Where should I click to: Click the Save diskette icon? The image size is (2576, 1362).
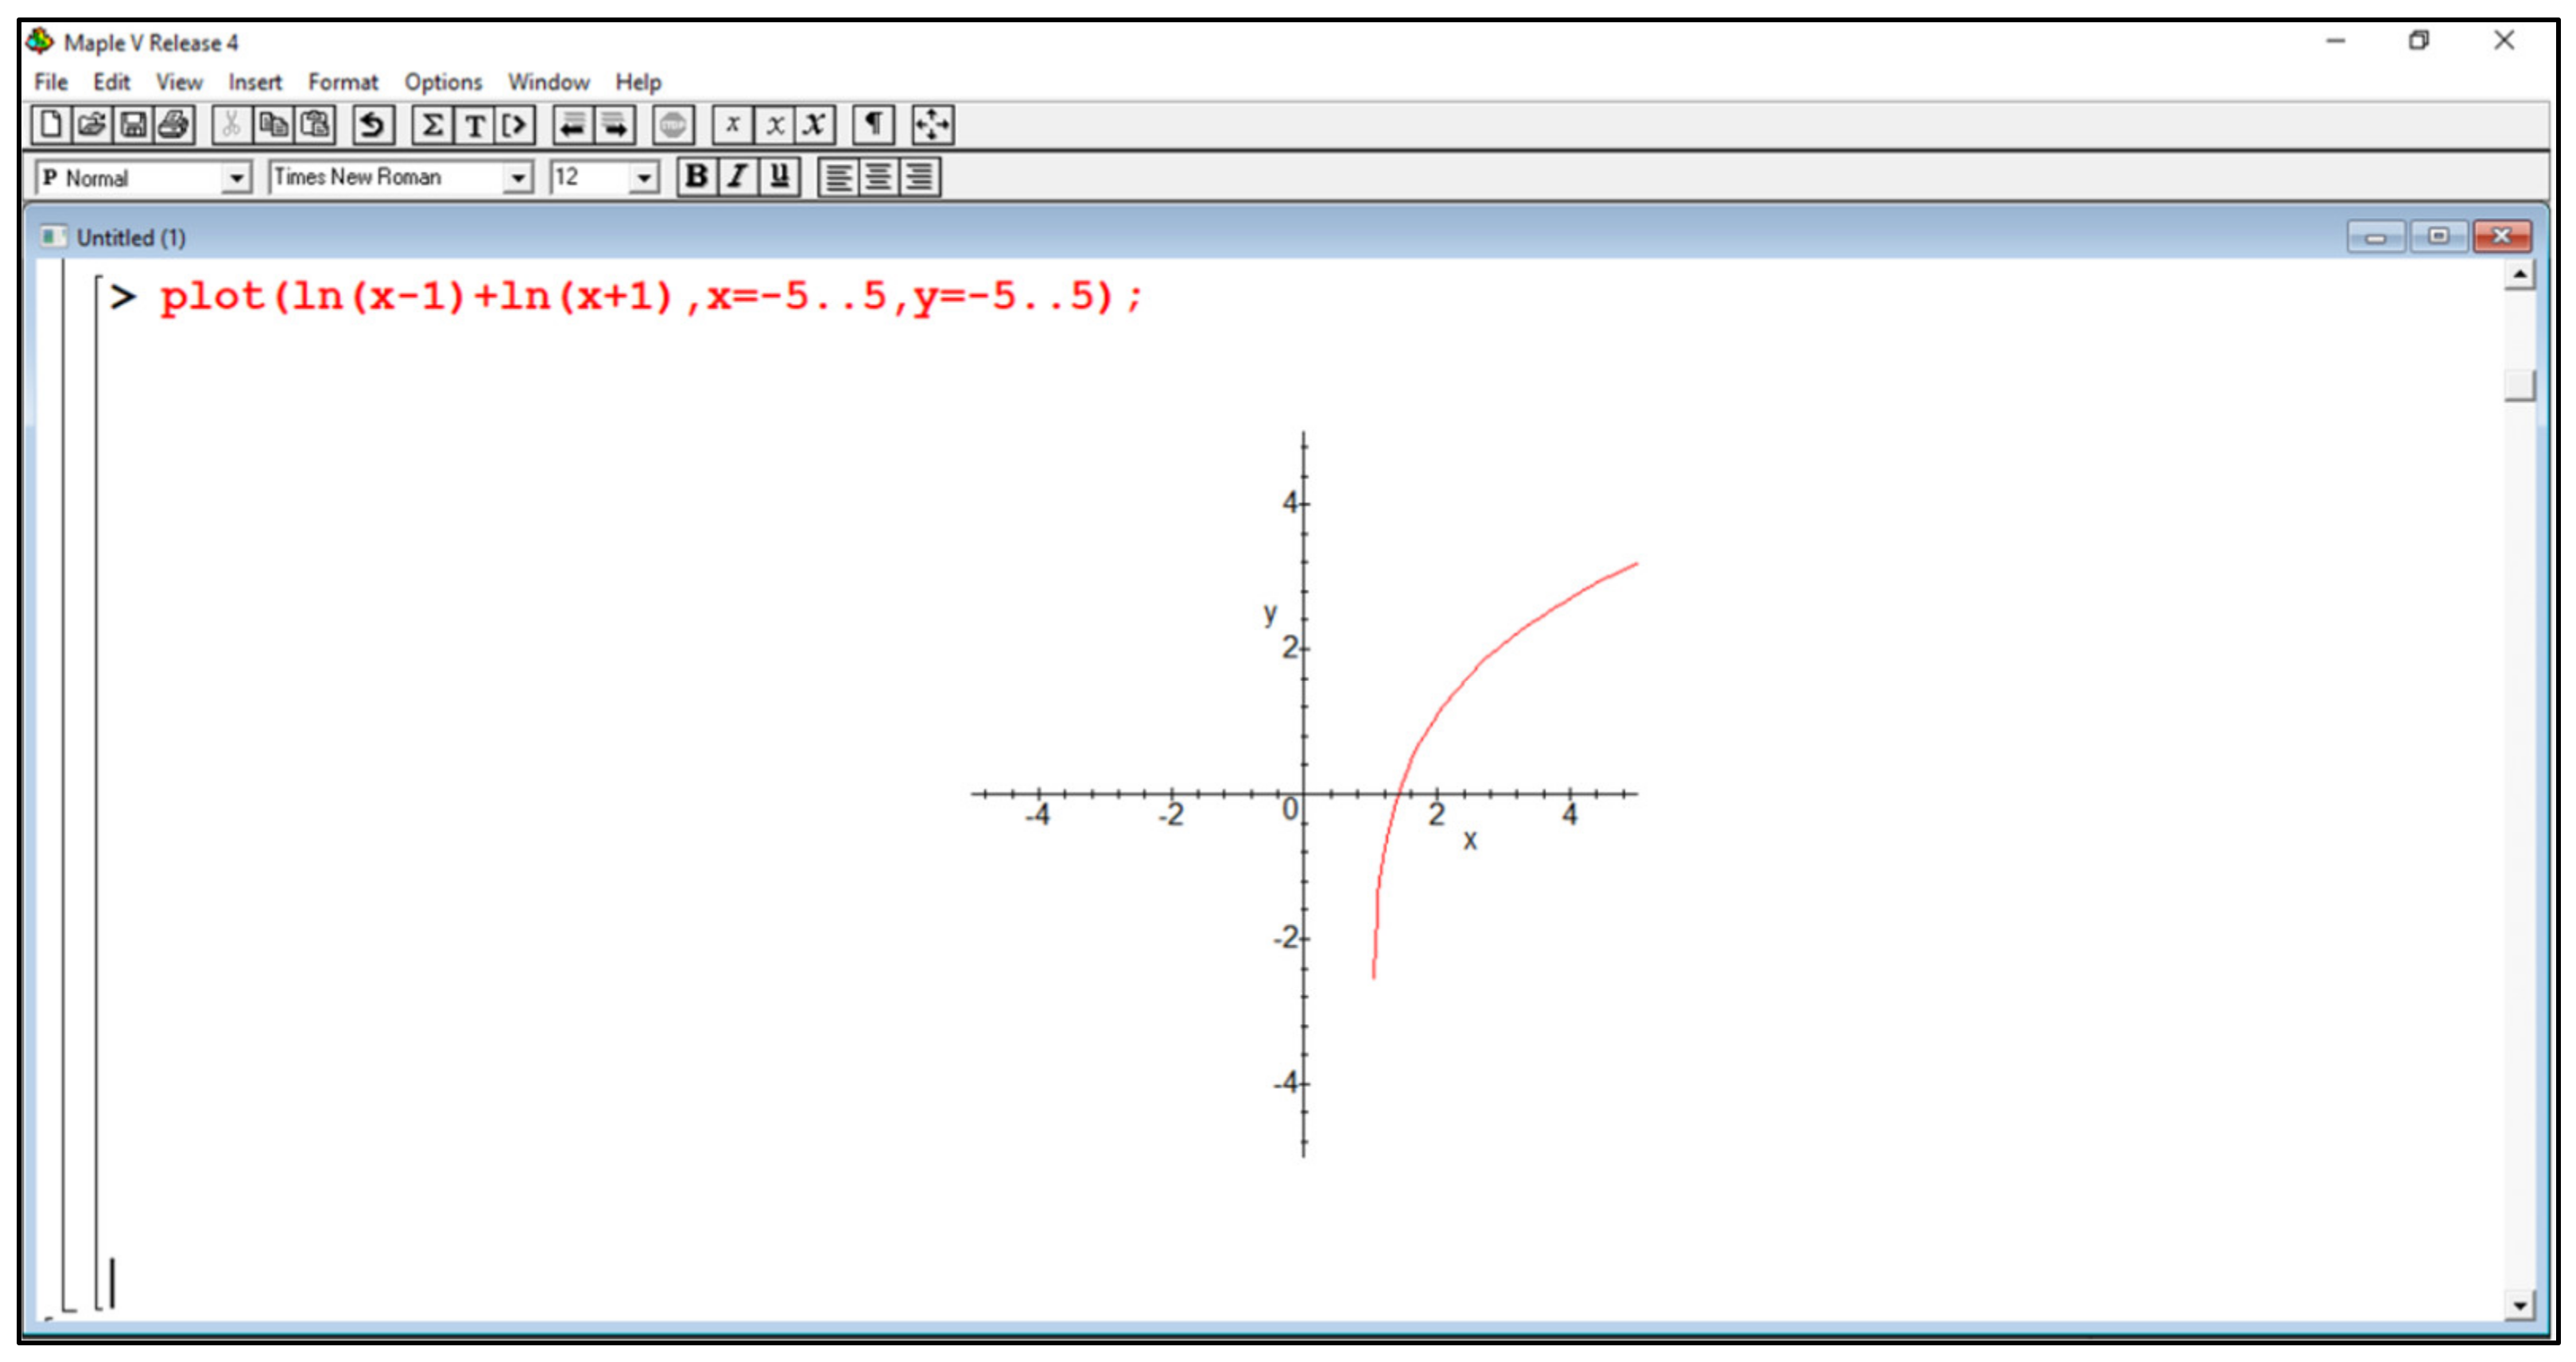tap(133, 125)
